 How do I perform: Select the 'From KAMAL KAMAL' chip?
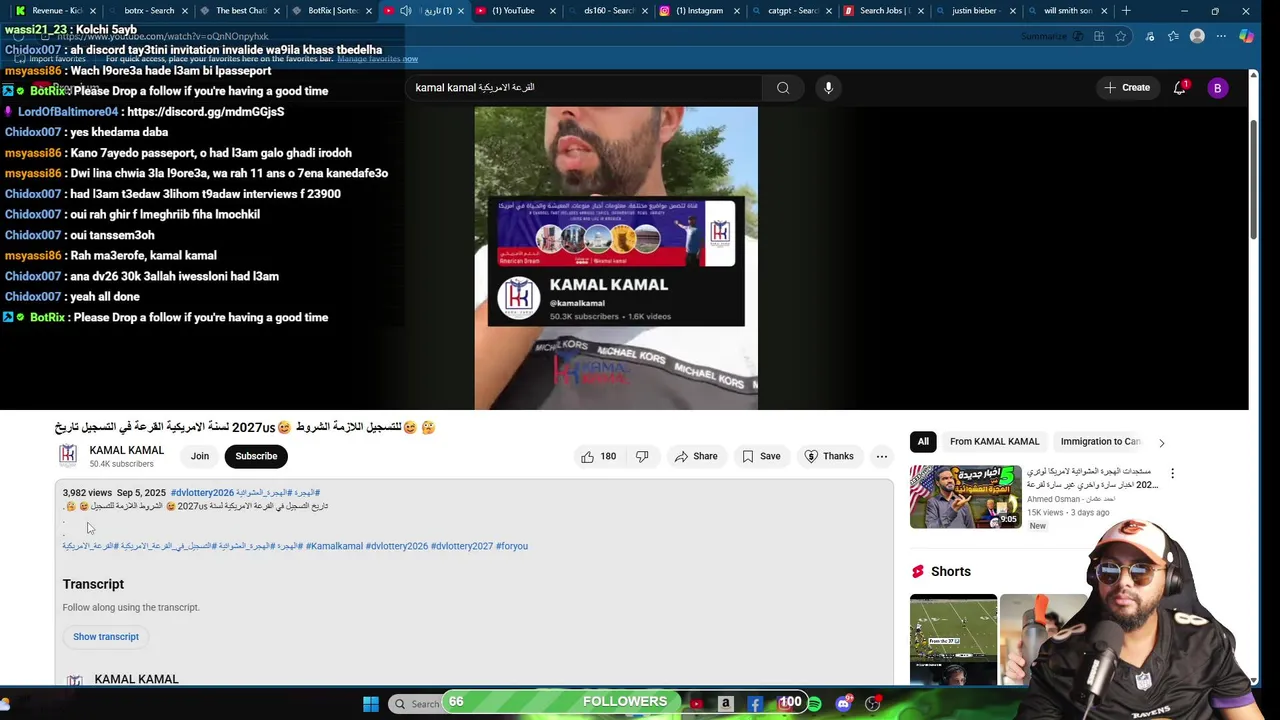click(994, 442)
